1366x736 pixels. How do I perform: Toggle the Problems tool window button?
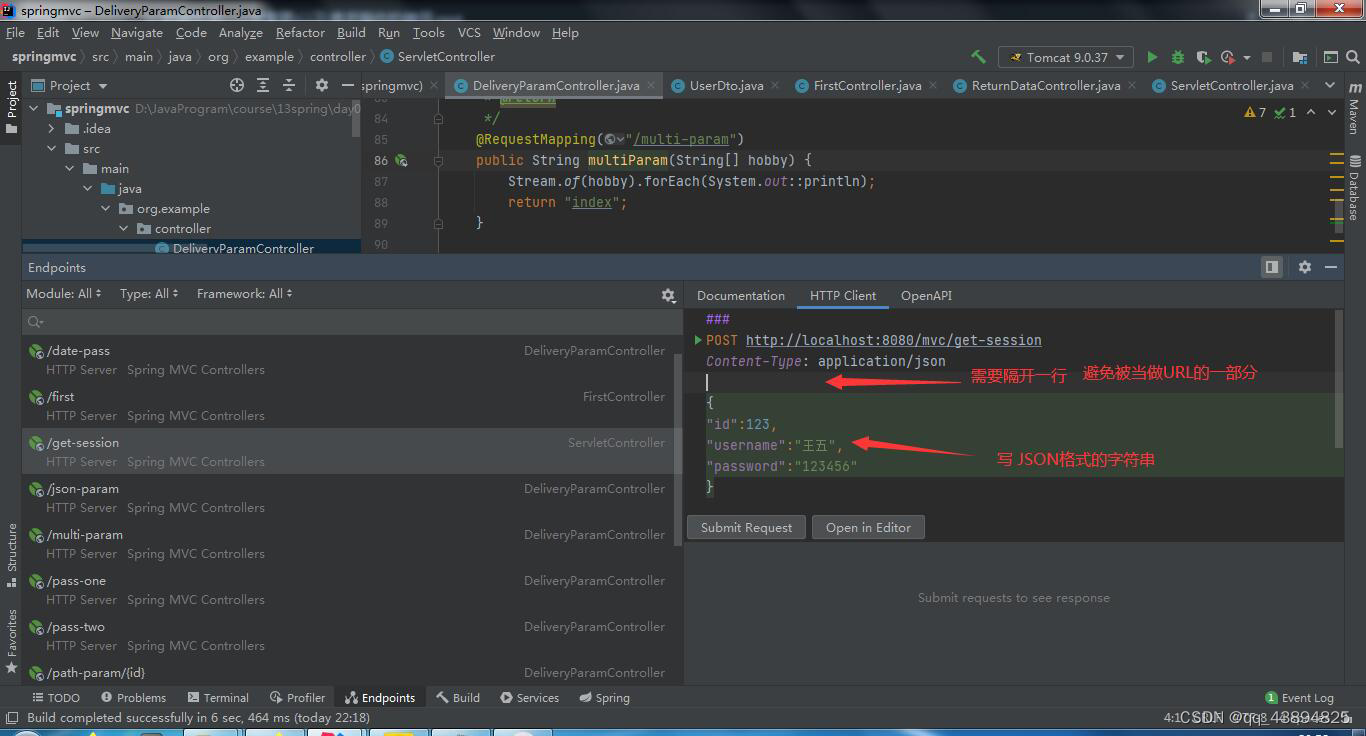pos(133,697)
